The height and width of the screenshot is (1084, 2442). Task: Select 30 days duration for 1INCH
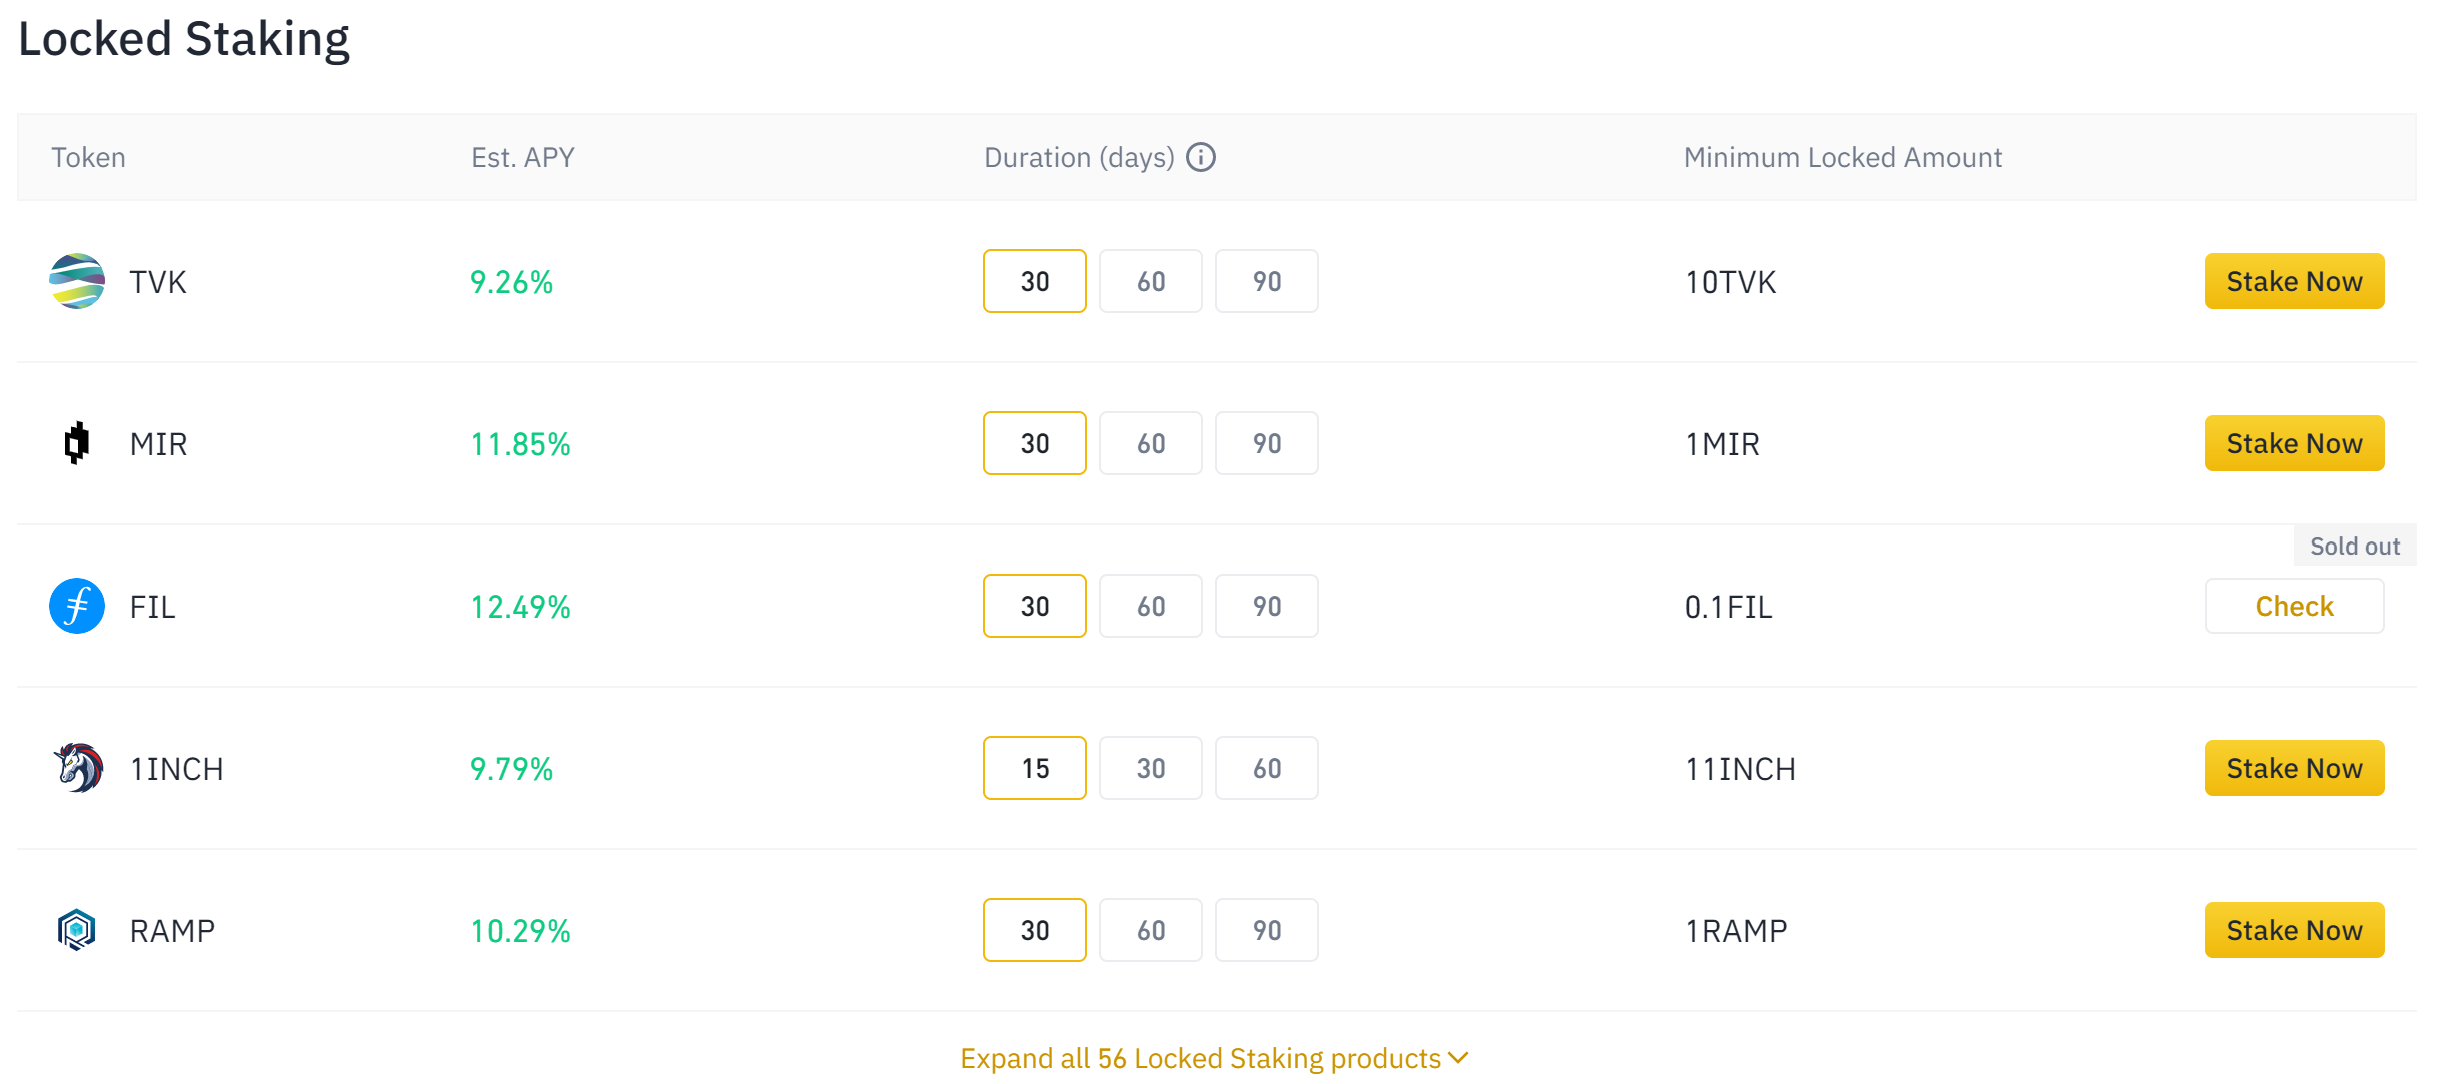pyautogui.click(x=1151, y=768)
